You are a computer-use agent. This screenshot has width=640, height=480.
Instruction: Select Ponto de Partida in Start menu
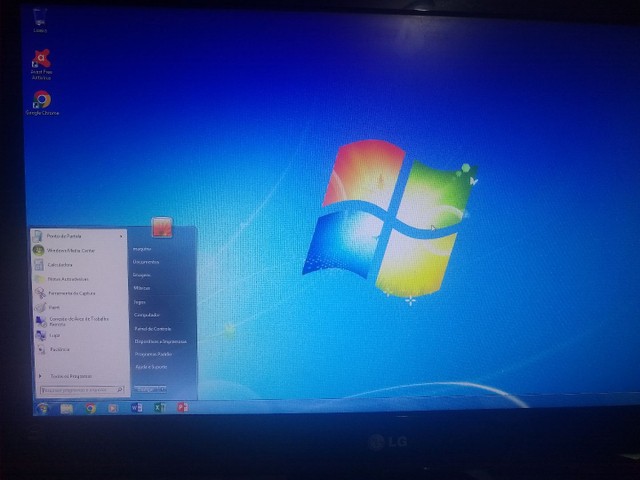[x=79, y=236]
